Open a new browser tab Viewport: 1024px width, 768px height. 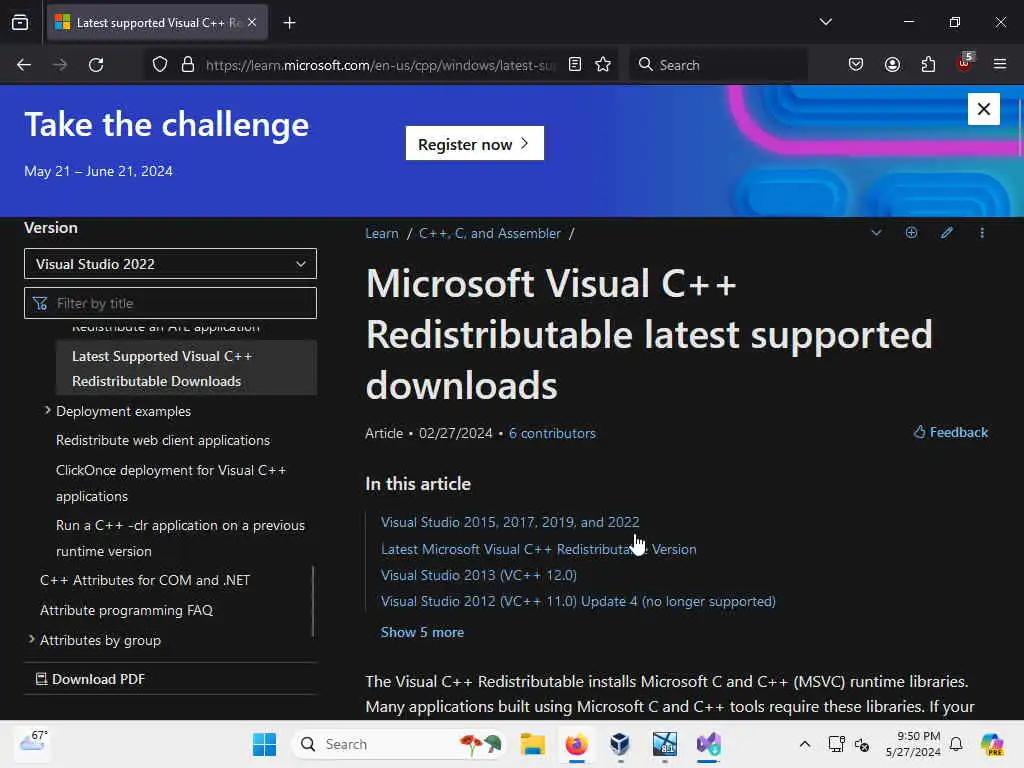[289, 23]
